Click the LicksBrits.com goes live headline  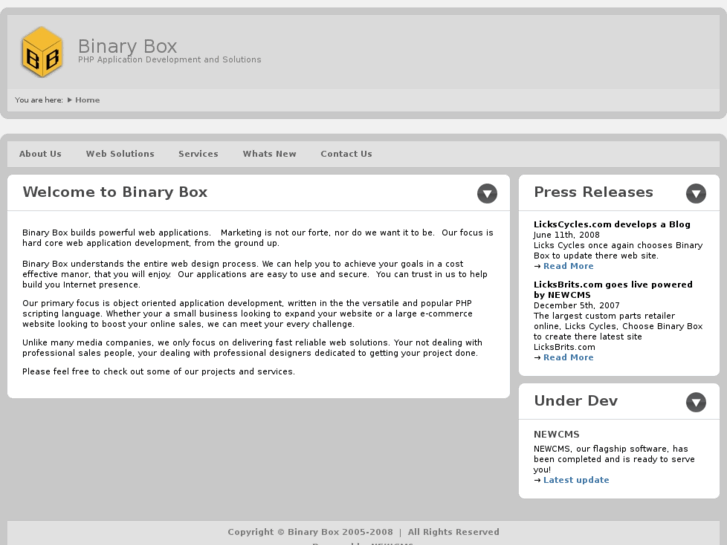[x=613, y=289]
